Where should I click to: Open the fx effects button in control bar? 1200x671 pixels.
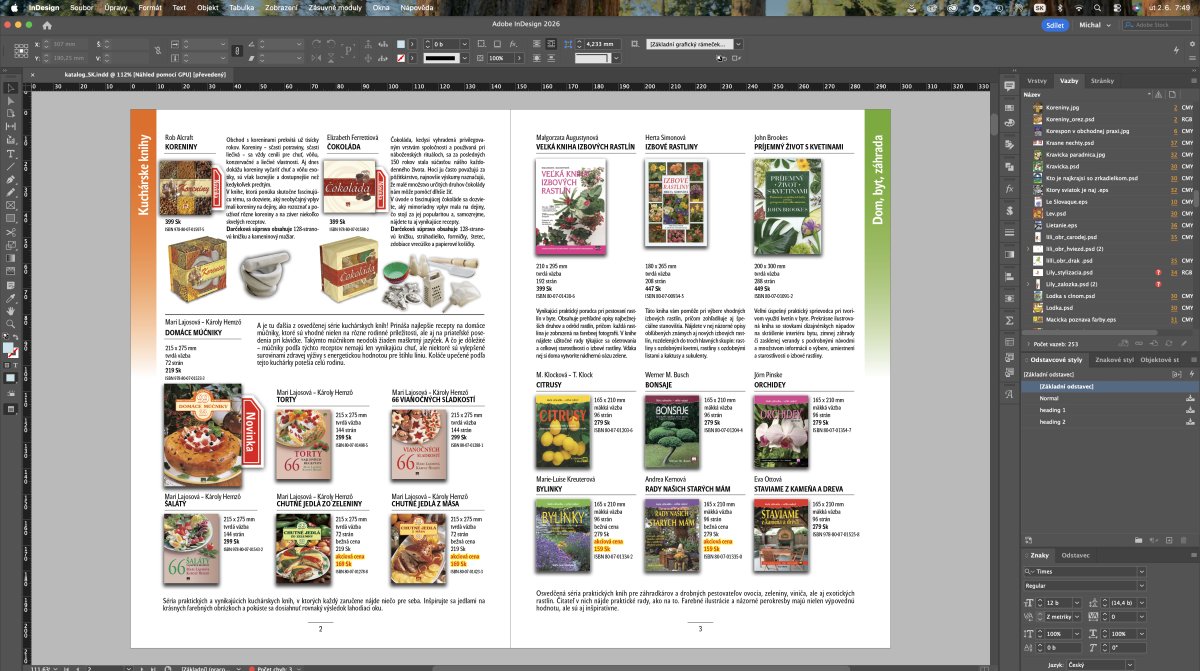point(513,43)
